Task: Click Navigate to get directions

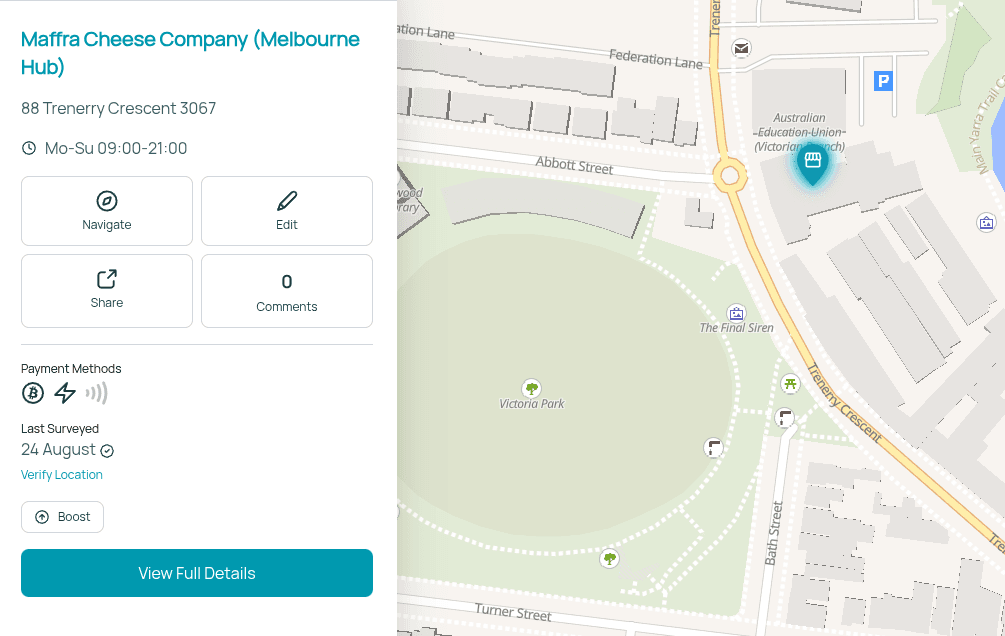Action: 106,211
